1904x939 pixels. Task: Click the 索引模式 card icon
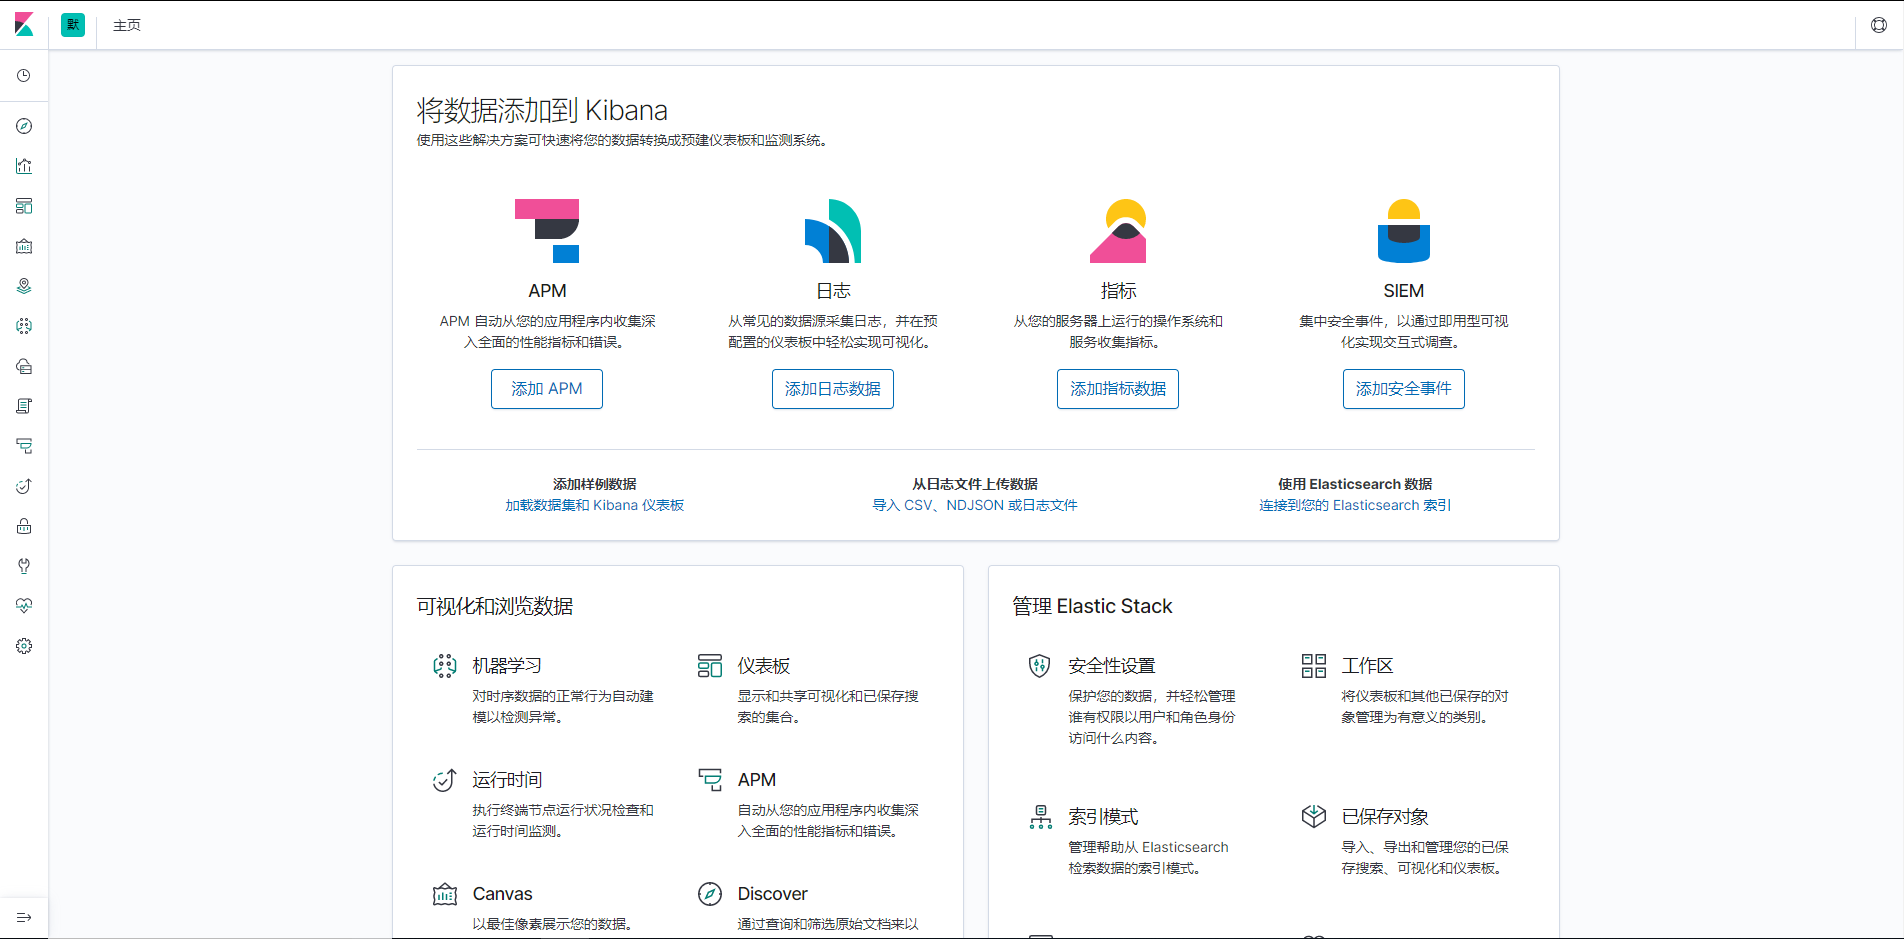pyautogui.click(x=1041, y=817)
